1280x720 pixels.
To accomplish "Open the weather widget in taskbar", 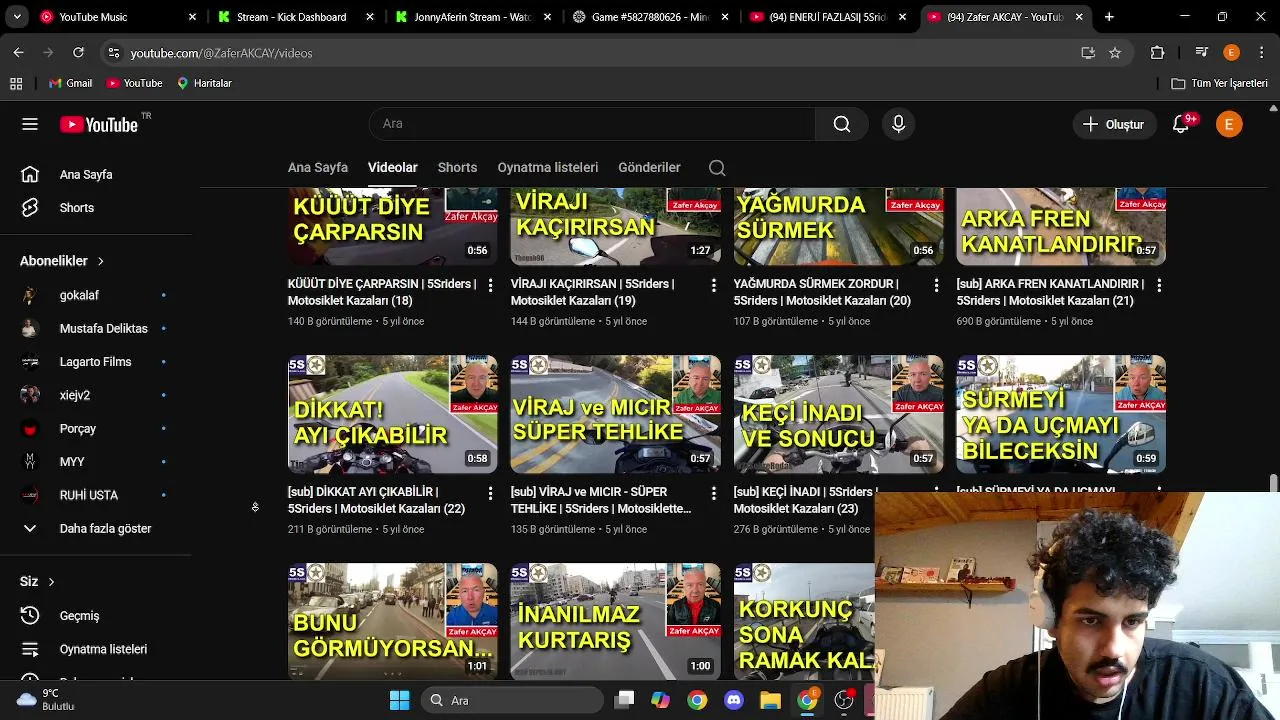I will click(45, 700).
